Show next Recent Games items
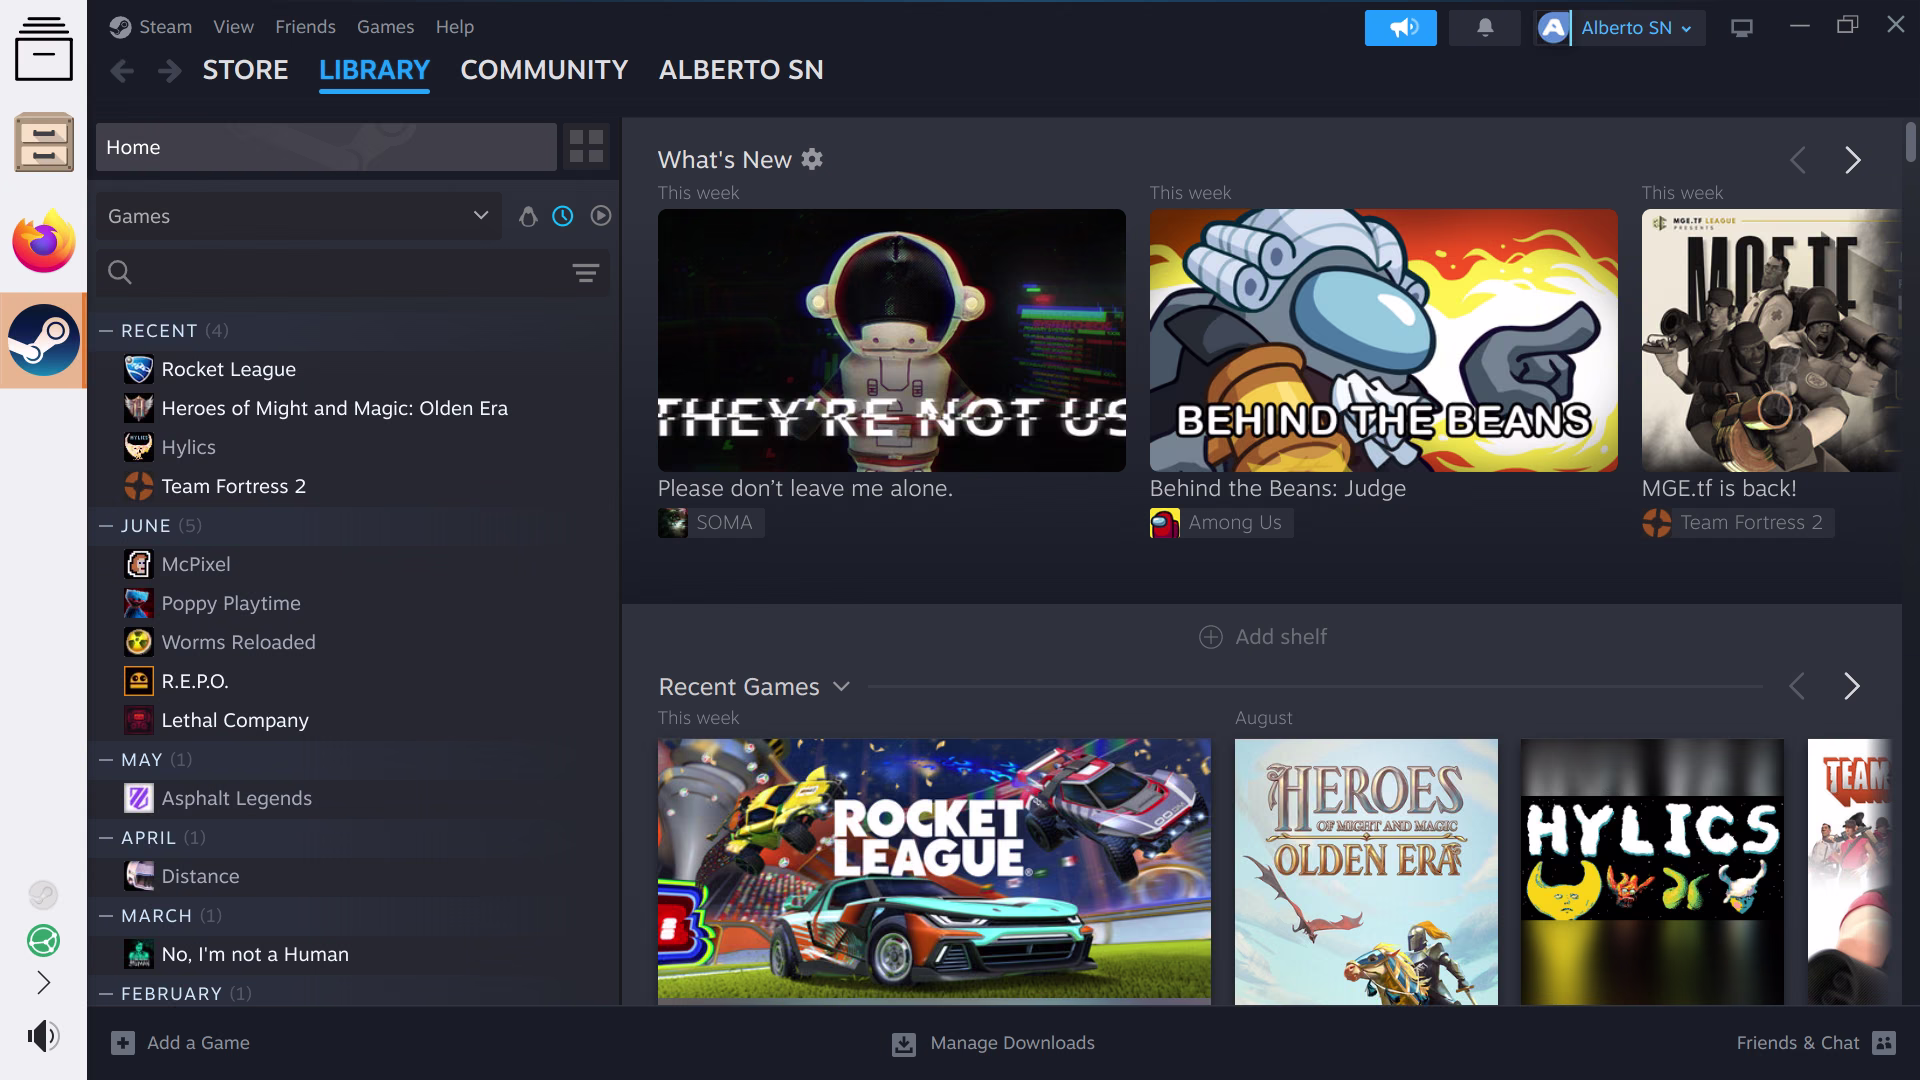The height and width of the screenshot is (1080, 1920). pos(1852,686)
